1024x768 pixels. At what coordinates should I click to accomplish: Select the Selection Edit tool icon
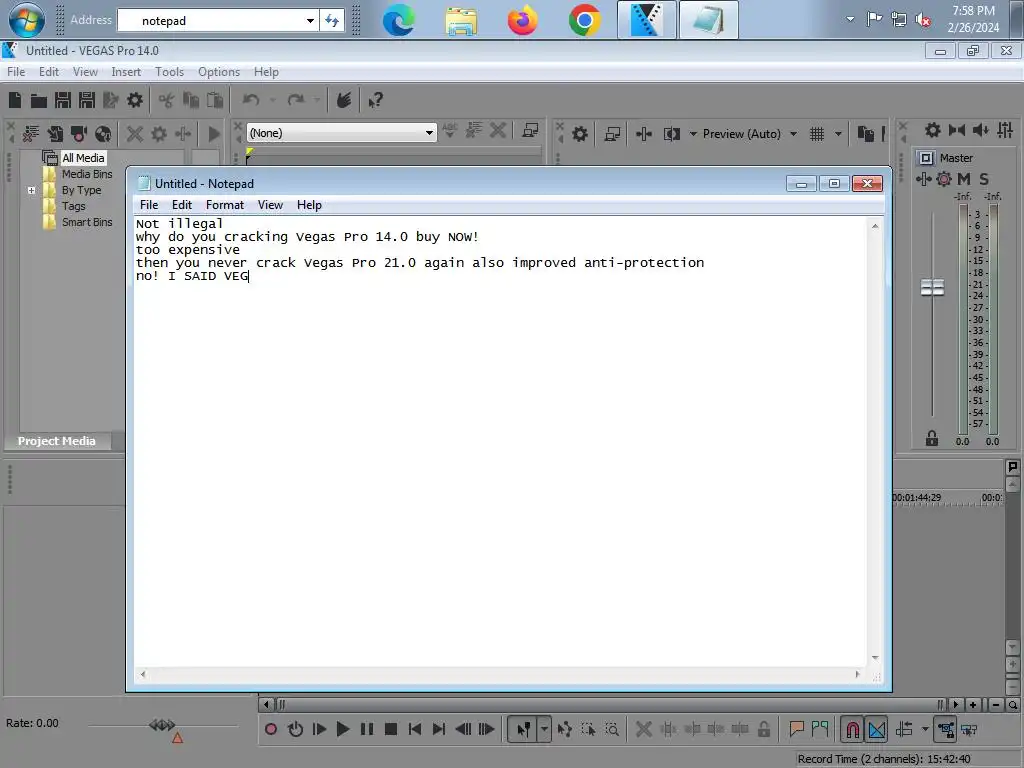point(588,729)
